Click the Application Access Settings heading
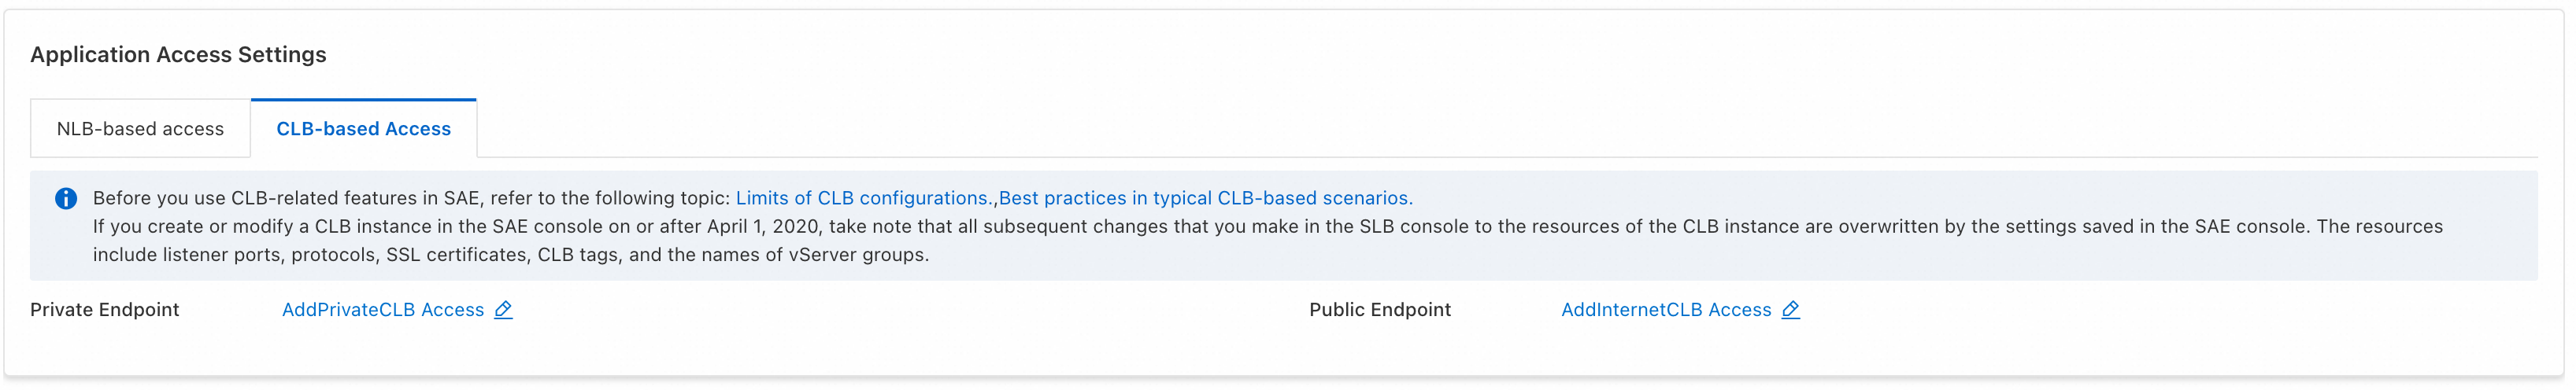 point(178,55)
